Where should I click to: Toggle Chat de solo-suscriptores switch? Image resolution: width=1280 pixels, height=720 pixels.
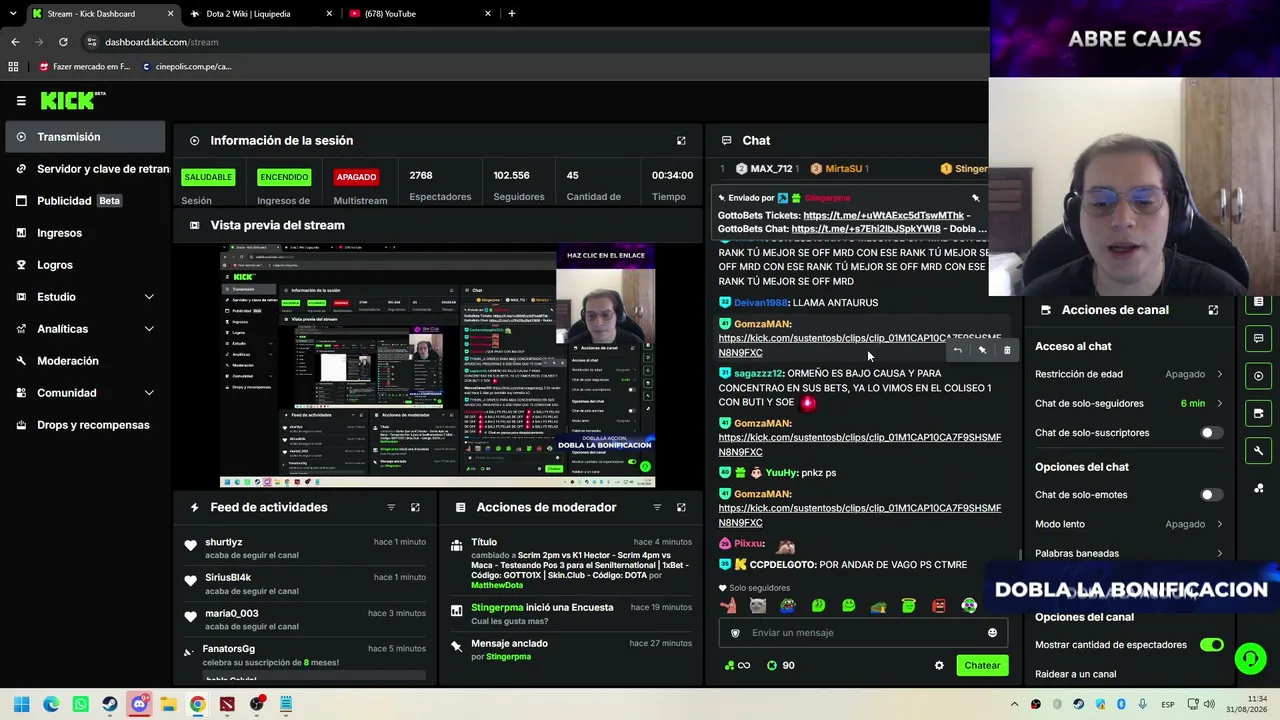(1211, 433)
